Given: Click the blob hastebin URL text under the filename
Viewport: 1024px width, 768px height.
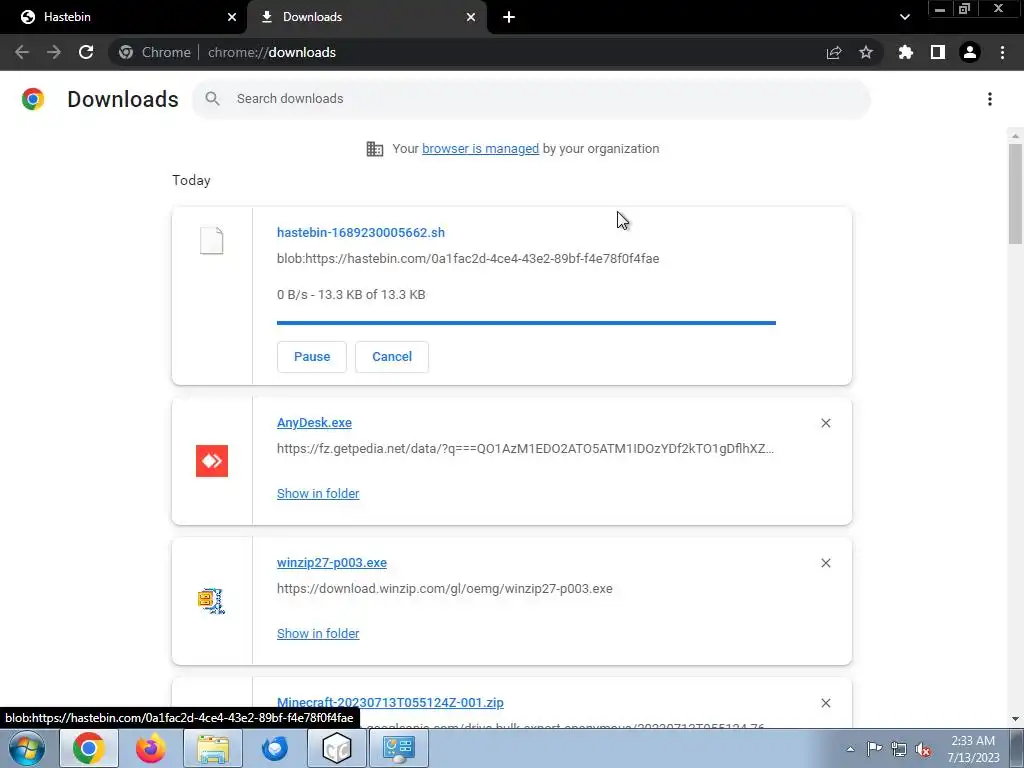Looking at the screenshot, I should (x=468, y=259).
